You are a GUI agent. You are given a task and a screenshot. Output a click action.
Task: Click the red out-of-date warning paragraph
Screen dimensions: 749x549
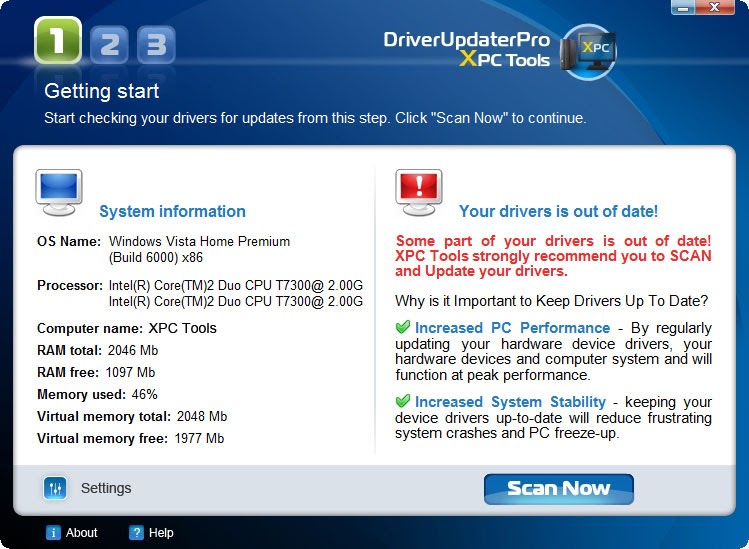(553, 256)
